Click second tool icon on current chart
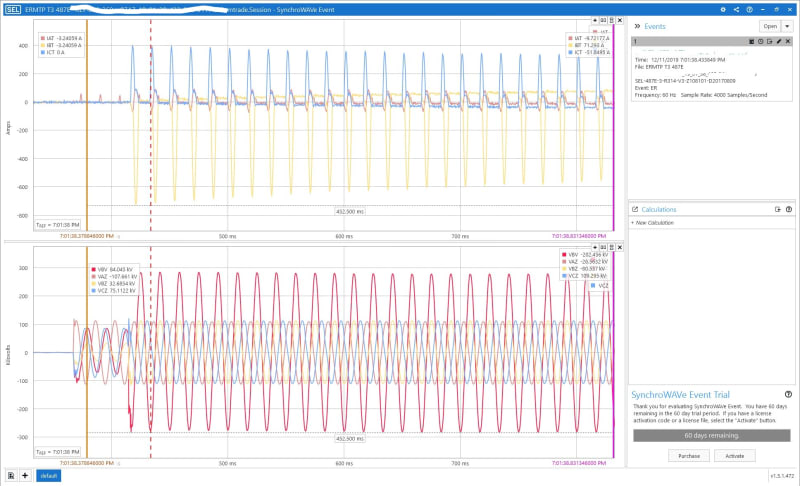Image resolution: width=800 pixels, height=486 pixels. tap(603, 20)
